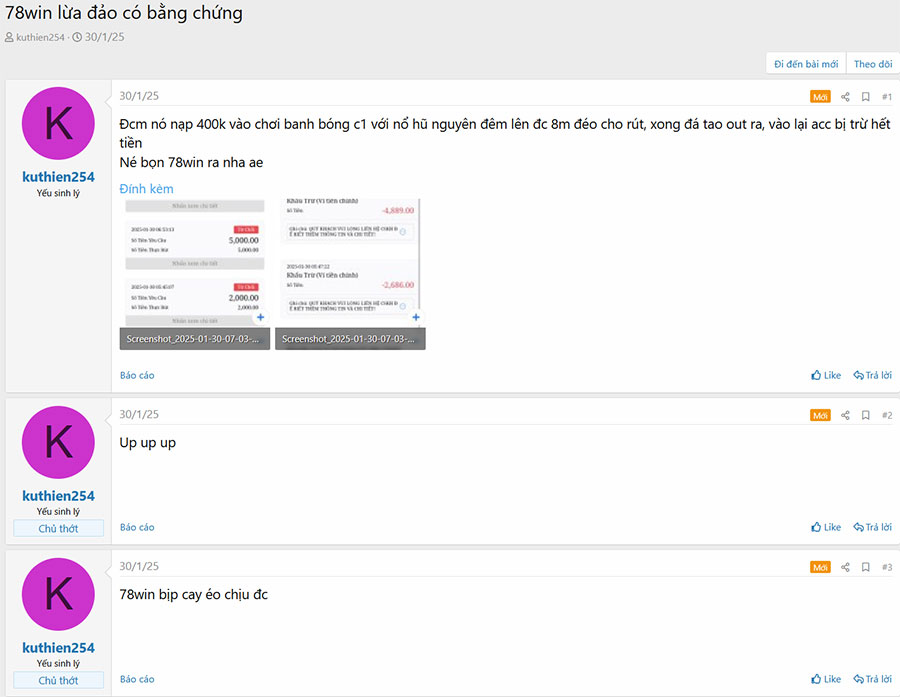The height and width of the screenshot is (697, 900).
Task: Click the 'Mới' badge on post #3
Action: 820,567
